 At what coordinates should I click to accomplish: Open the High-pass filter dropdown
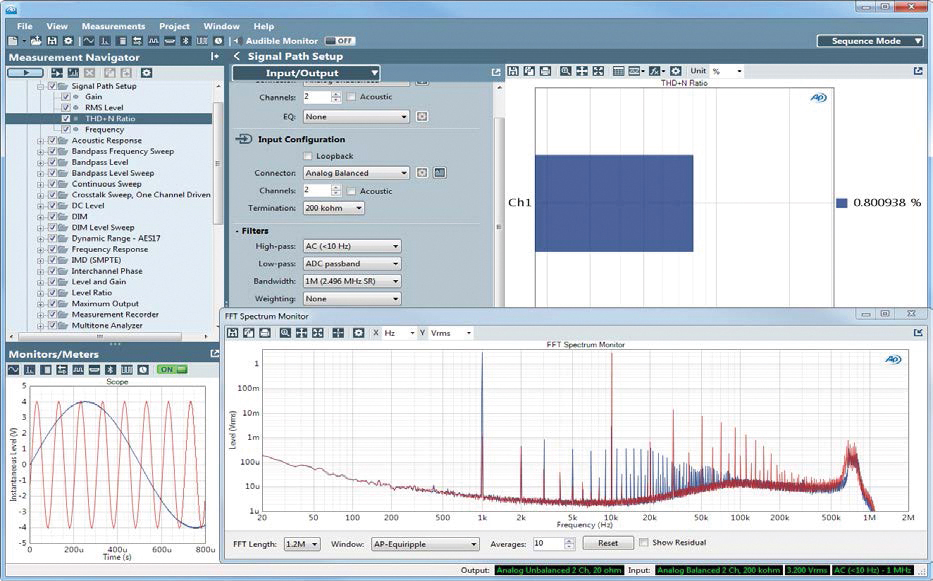click(352, 246)
